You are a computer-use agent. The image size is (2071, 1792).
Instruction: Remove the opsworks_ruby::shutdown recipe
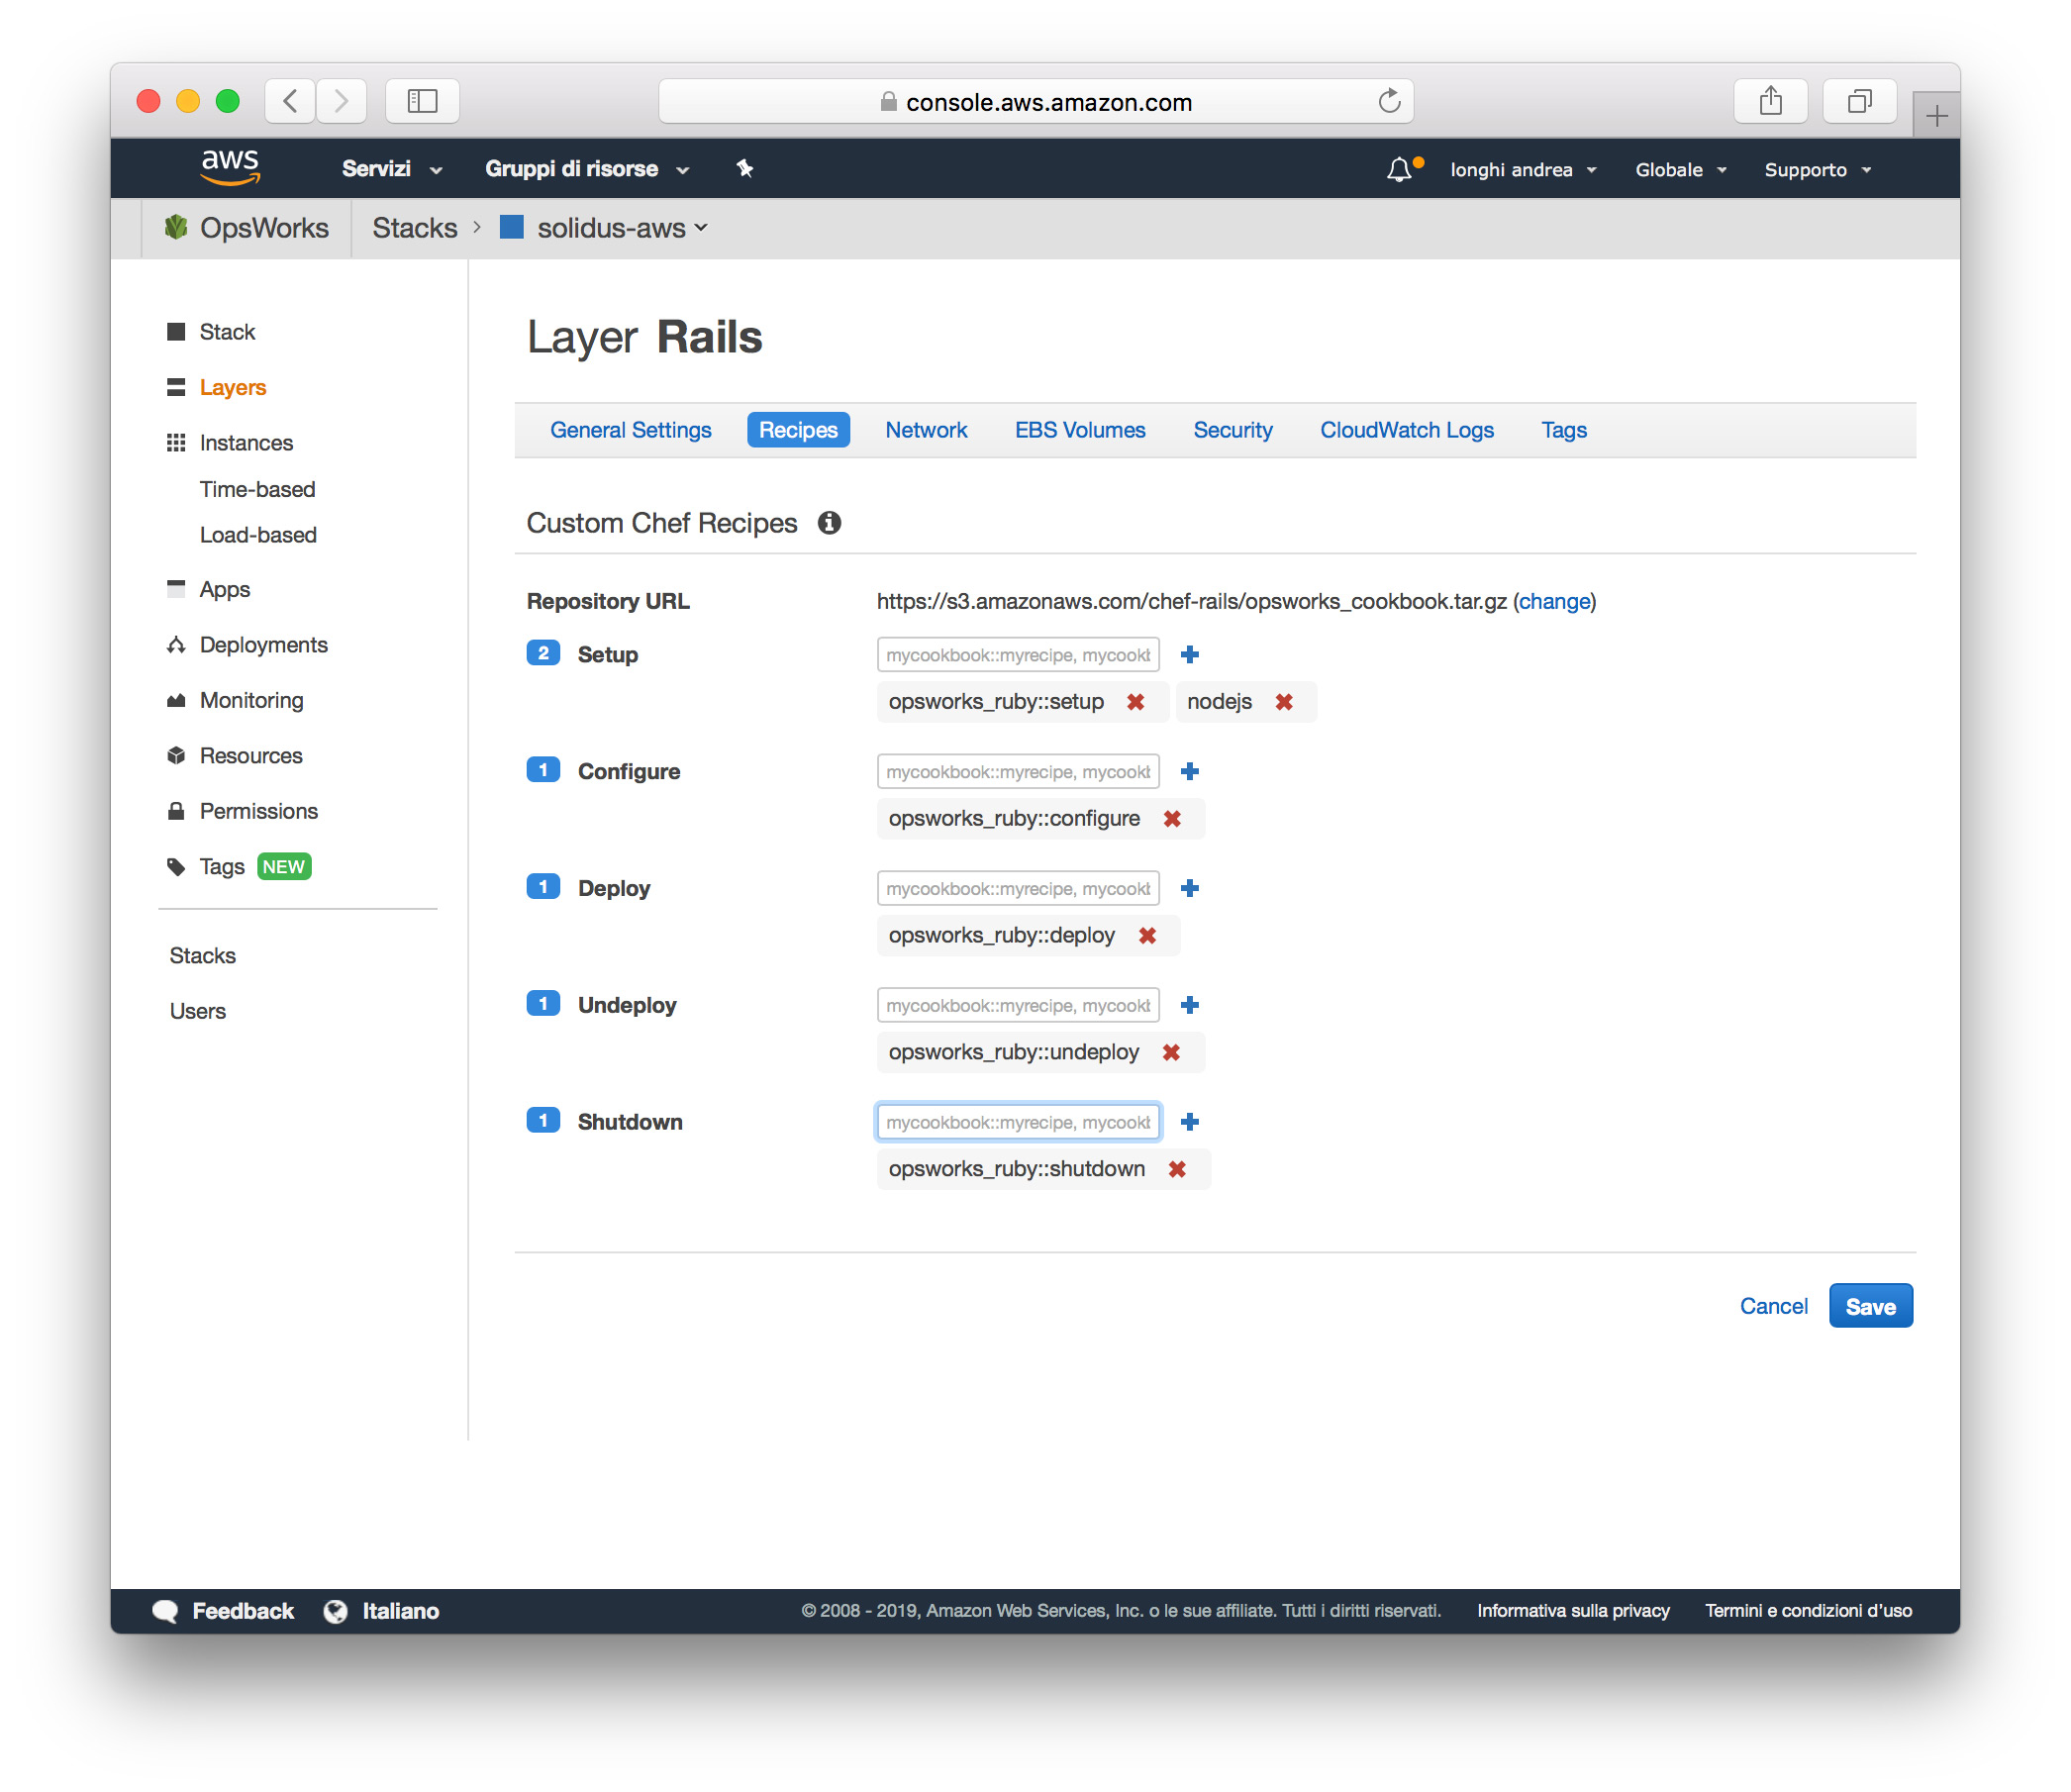pos(1177,1168)
